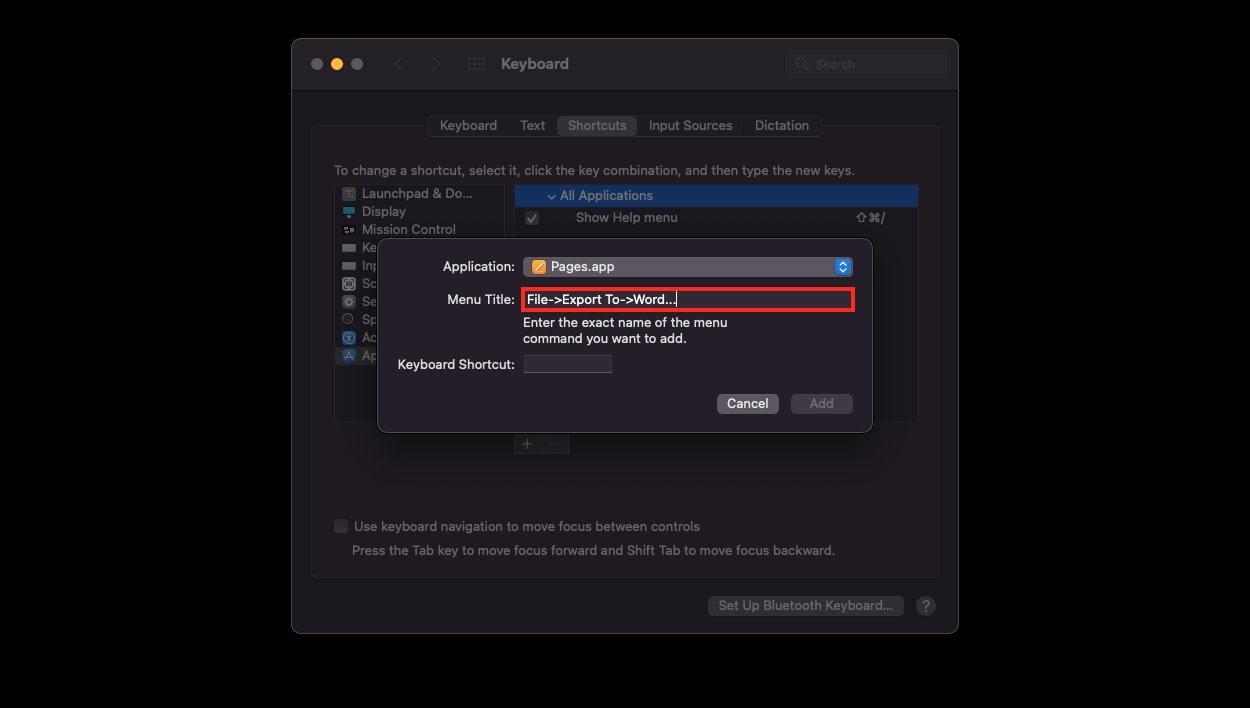Image resolution: width=1250 pixels, height=708 pixels.
Task: Click the help question mark button
Action: [926, 606]
